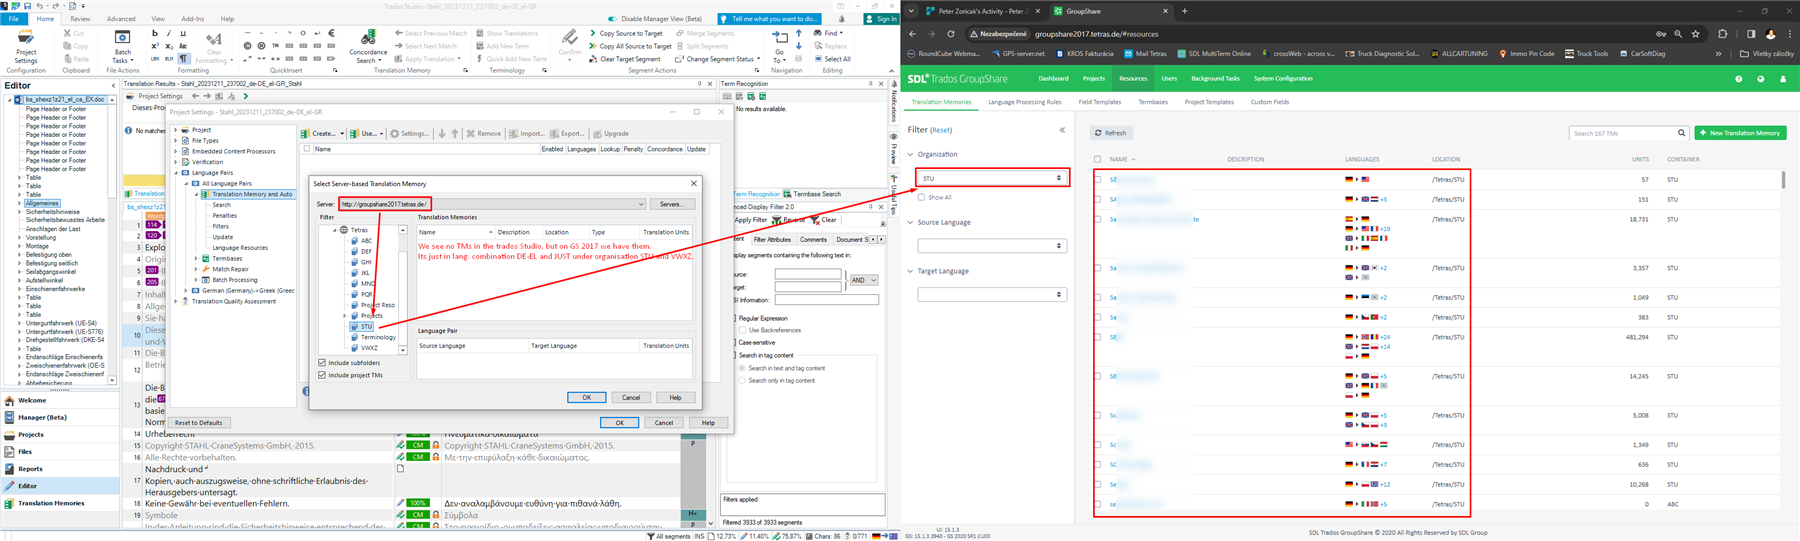Select Search only in tag content radio
The width and height of the screenshot is (1800, 541).
coord(742,380)
